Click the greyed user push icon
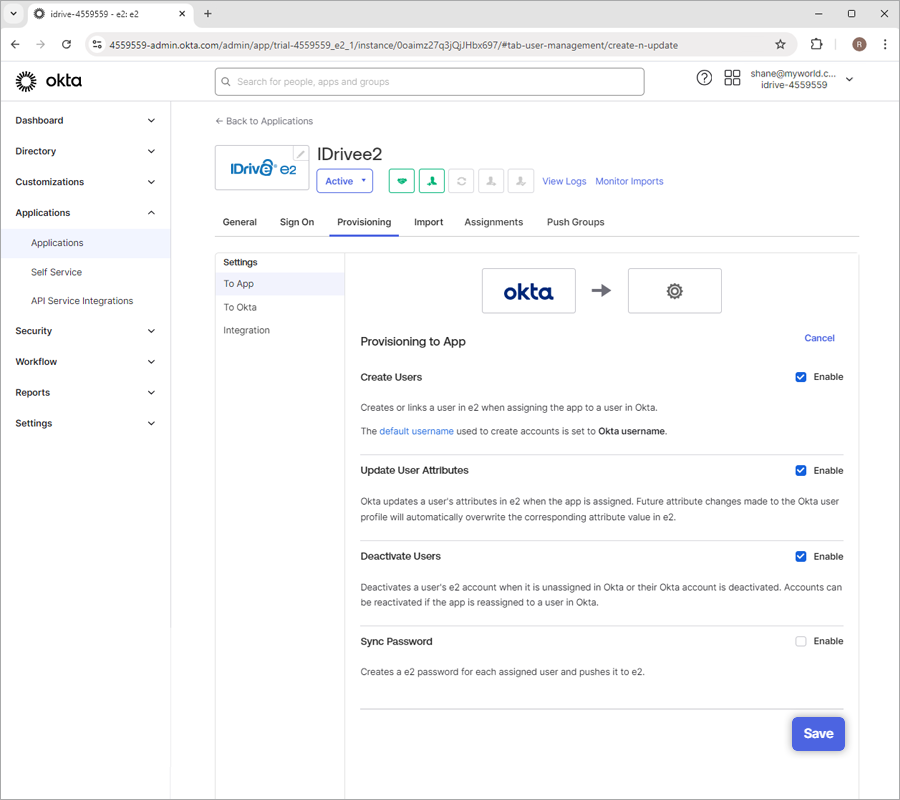Screen dimensions: 900x800 coord(521,181)
